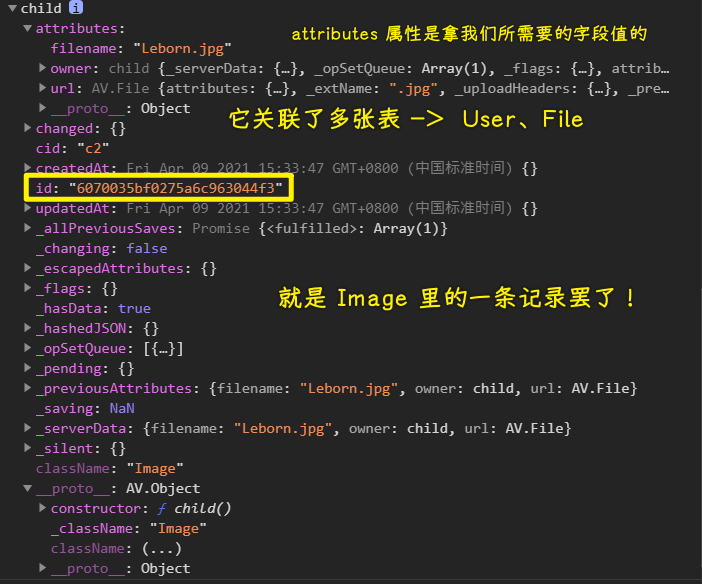The width and height of the screenshot is (702, 584).
Task: Expand the __proto__ under attributes
Action: pos(43,107)
